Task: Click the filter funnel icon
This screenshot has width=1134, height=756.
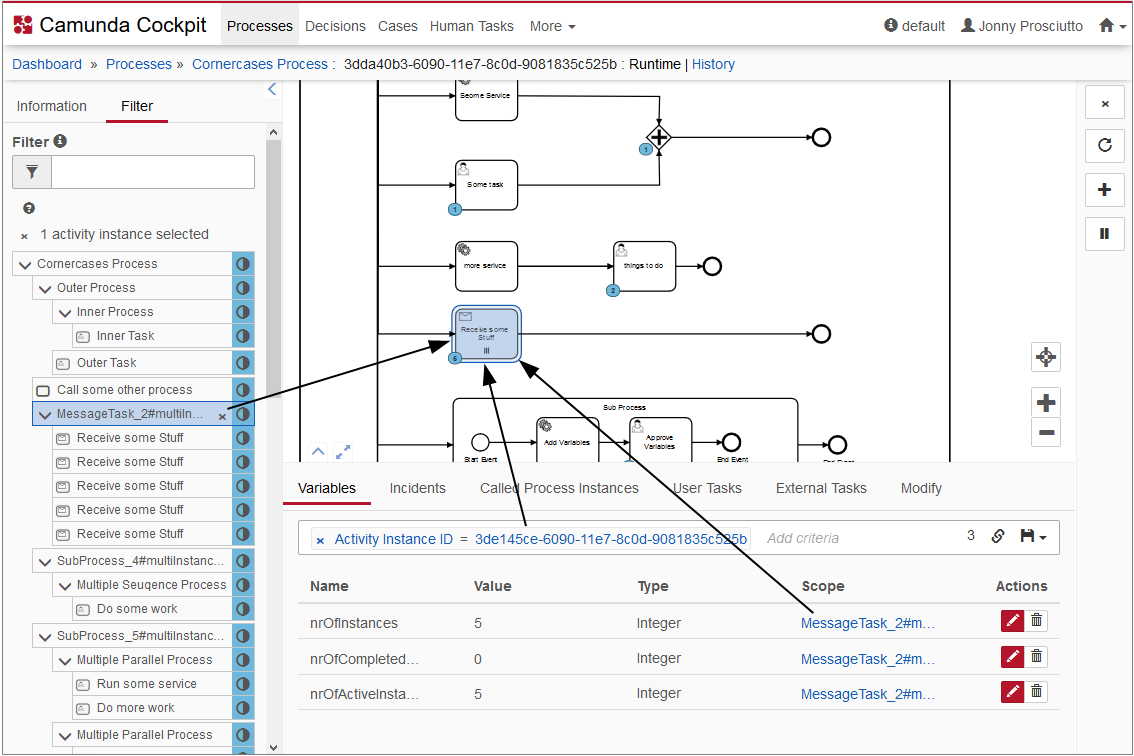Action: point(32,172)
